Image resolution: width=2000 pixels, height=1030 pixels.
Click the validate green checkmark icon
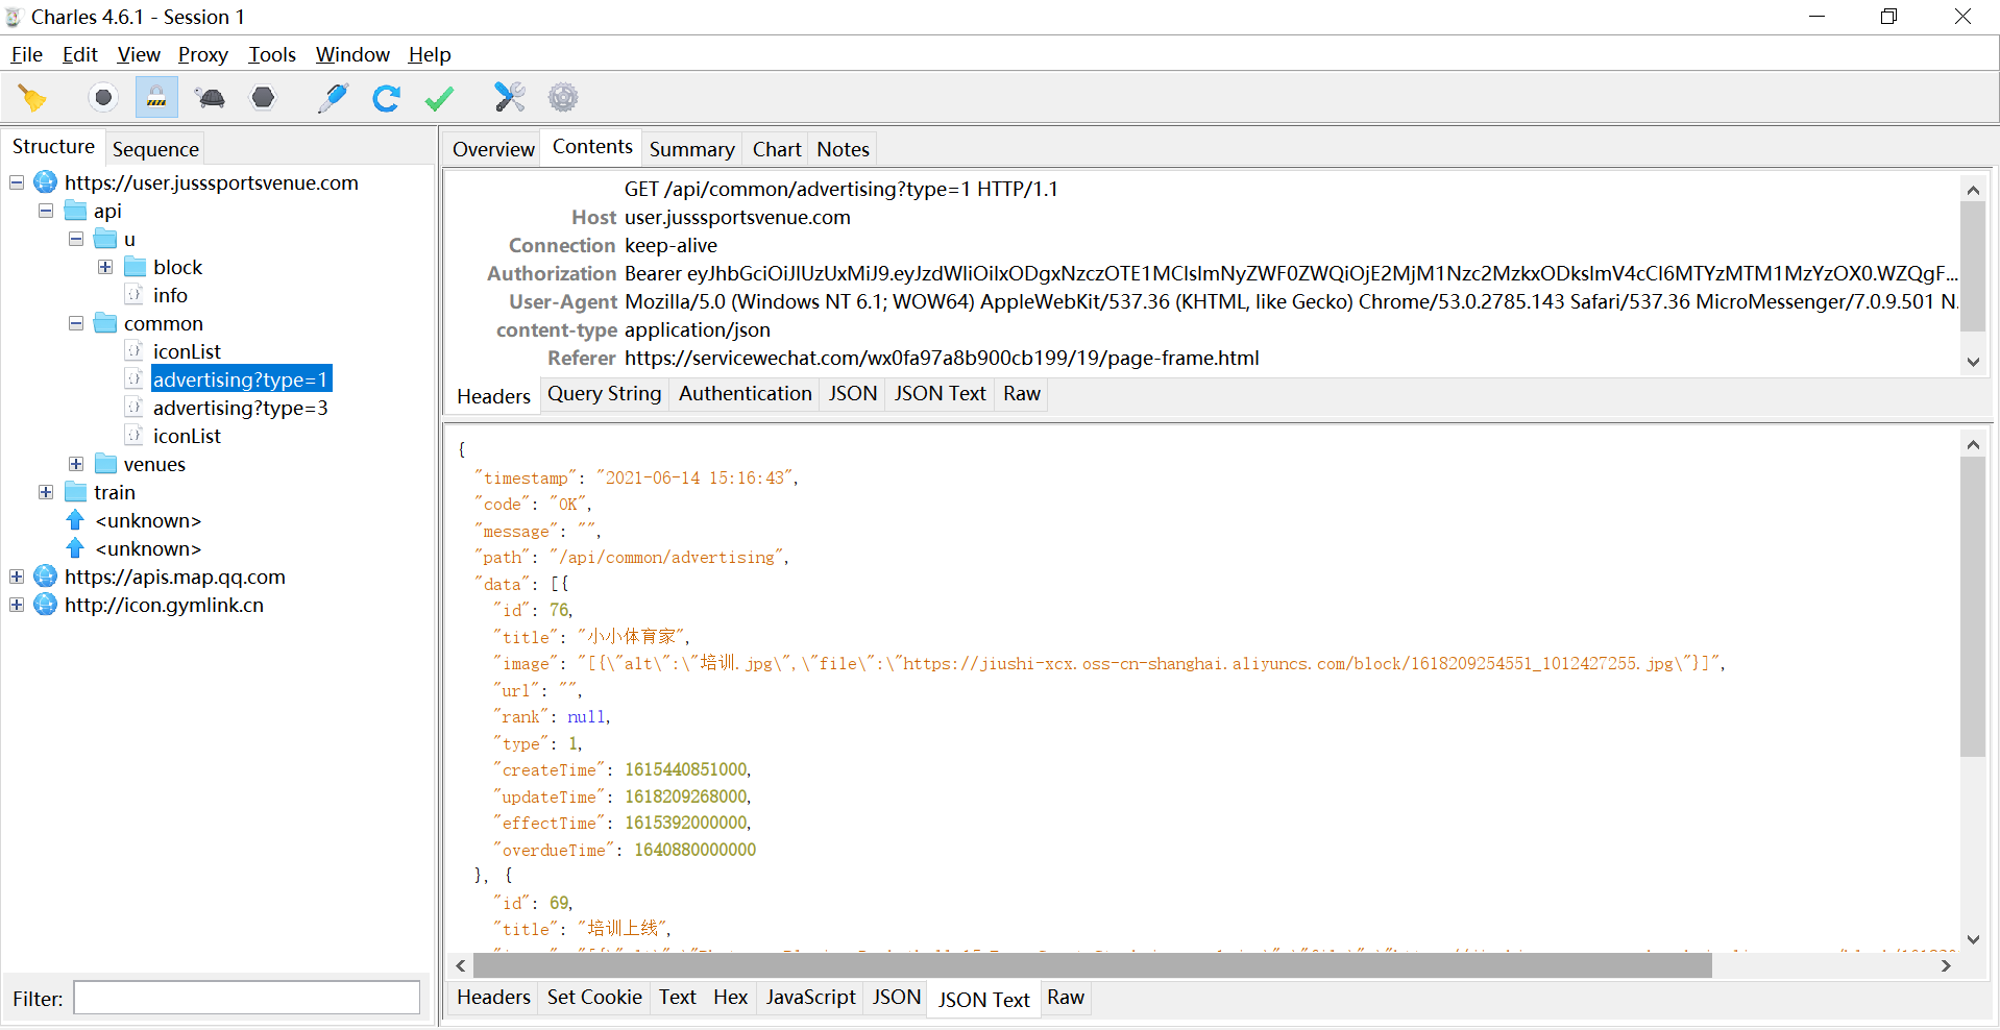(x=440, y=98)
